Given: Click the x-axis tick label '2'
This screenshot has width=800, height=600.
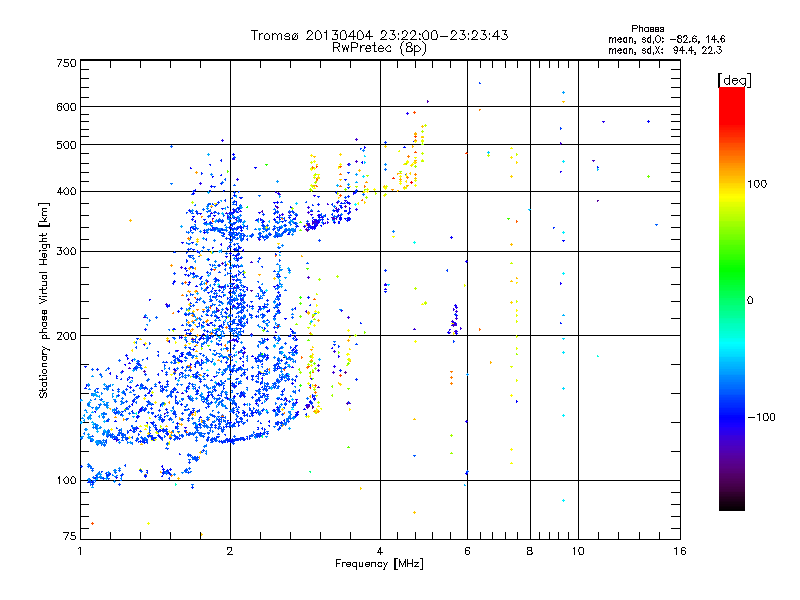Looking at the screenshot, I should pyautogui.click(x=230, y=551).
